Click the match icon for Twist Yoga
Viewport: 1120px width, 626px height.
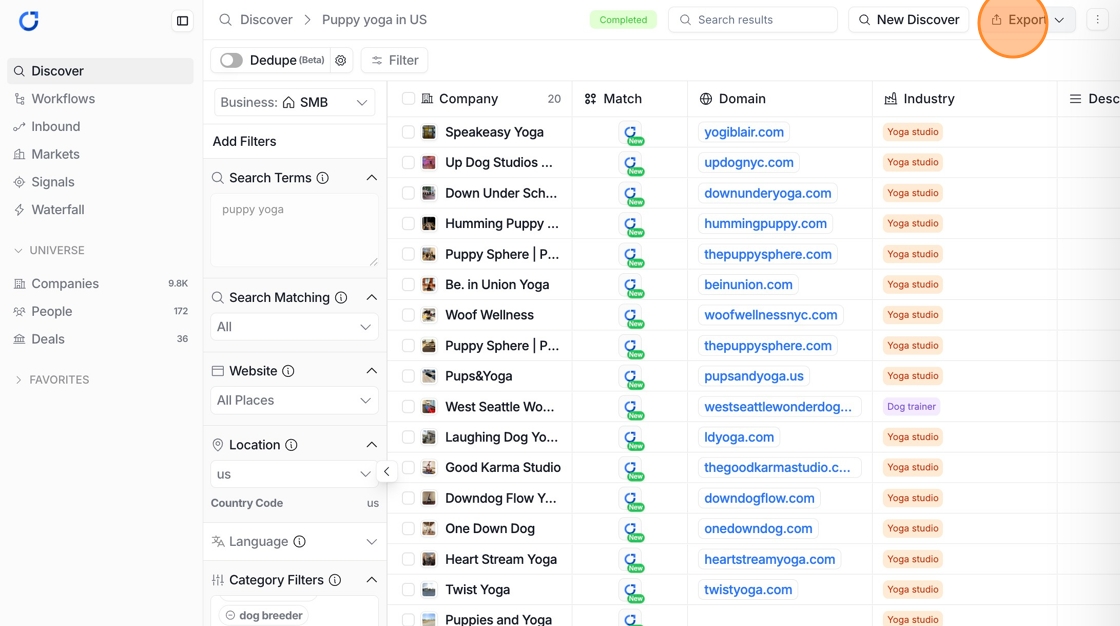(631, 591)
